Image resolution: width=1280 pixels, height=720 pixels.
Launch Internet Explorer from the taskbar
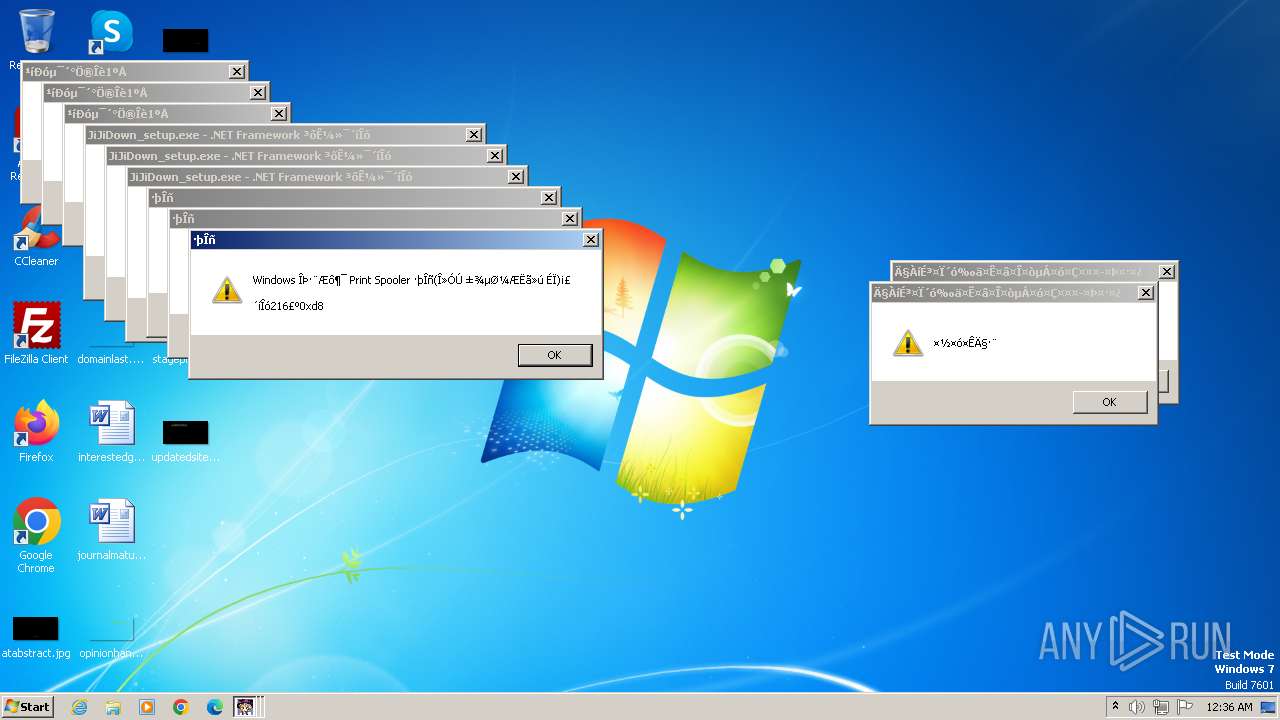80,707
